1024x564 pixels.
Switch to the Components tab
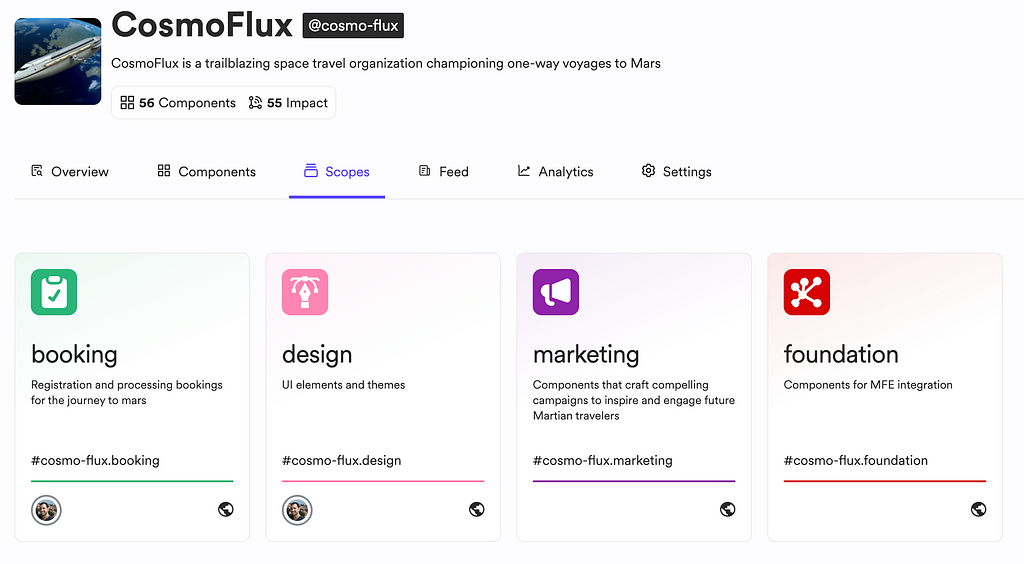pyautogui.click(x=206, y=172)
